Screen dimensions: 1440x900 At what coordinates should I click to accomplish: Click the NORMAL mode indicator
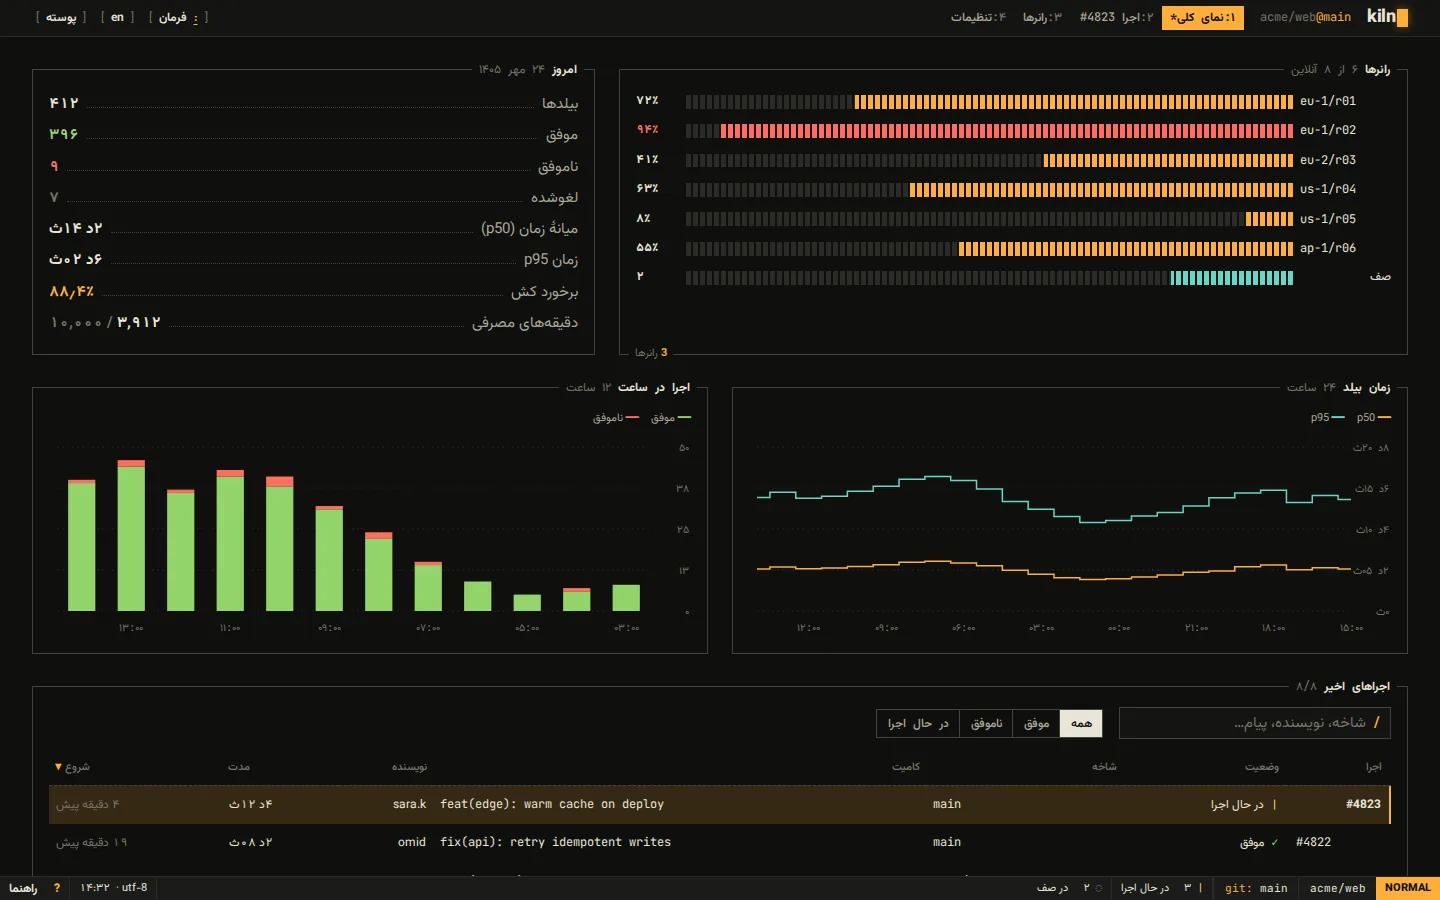1407,888
